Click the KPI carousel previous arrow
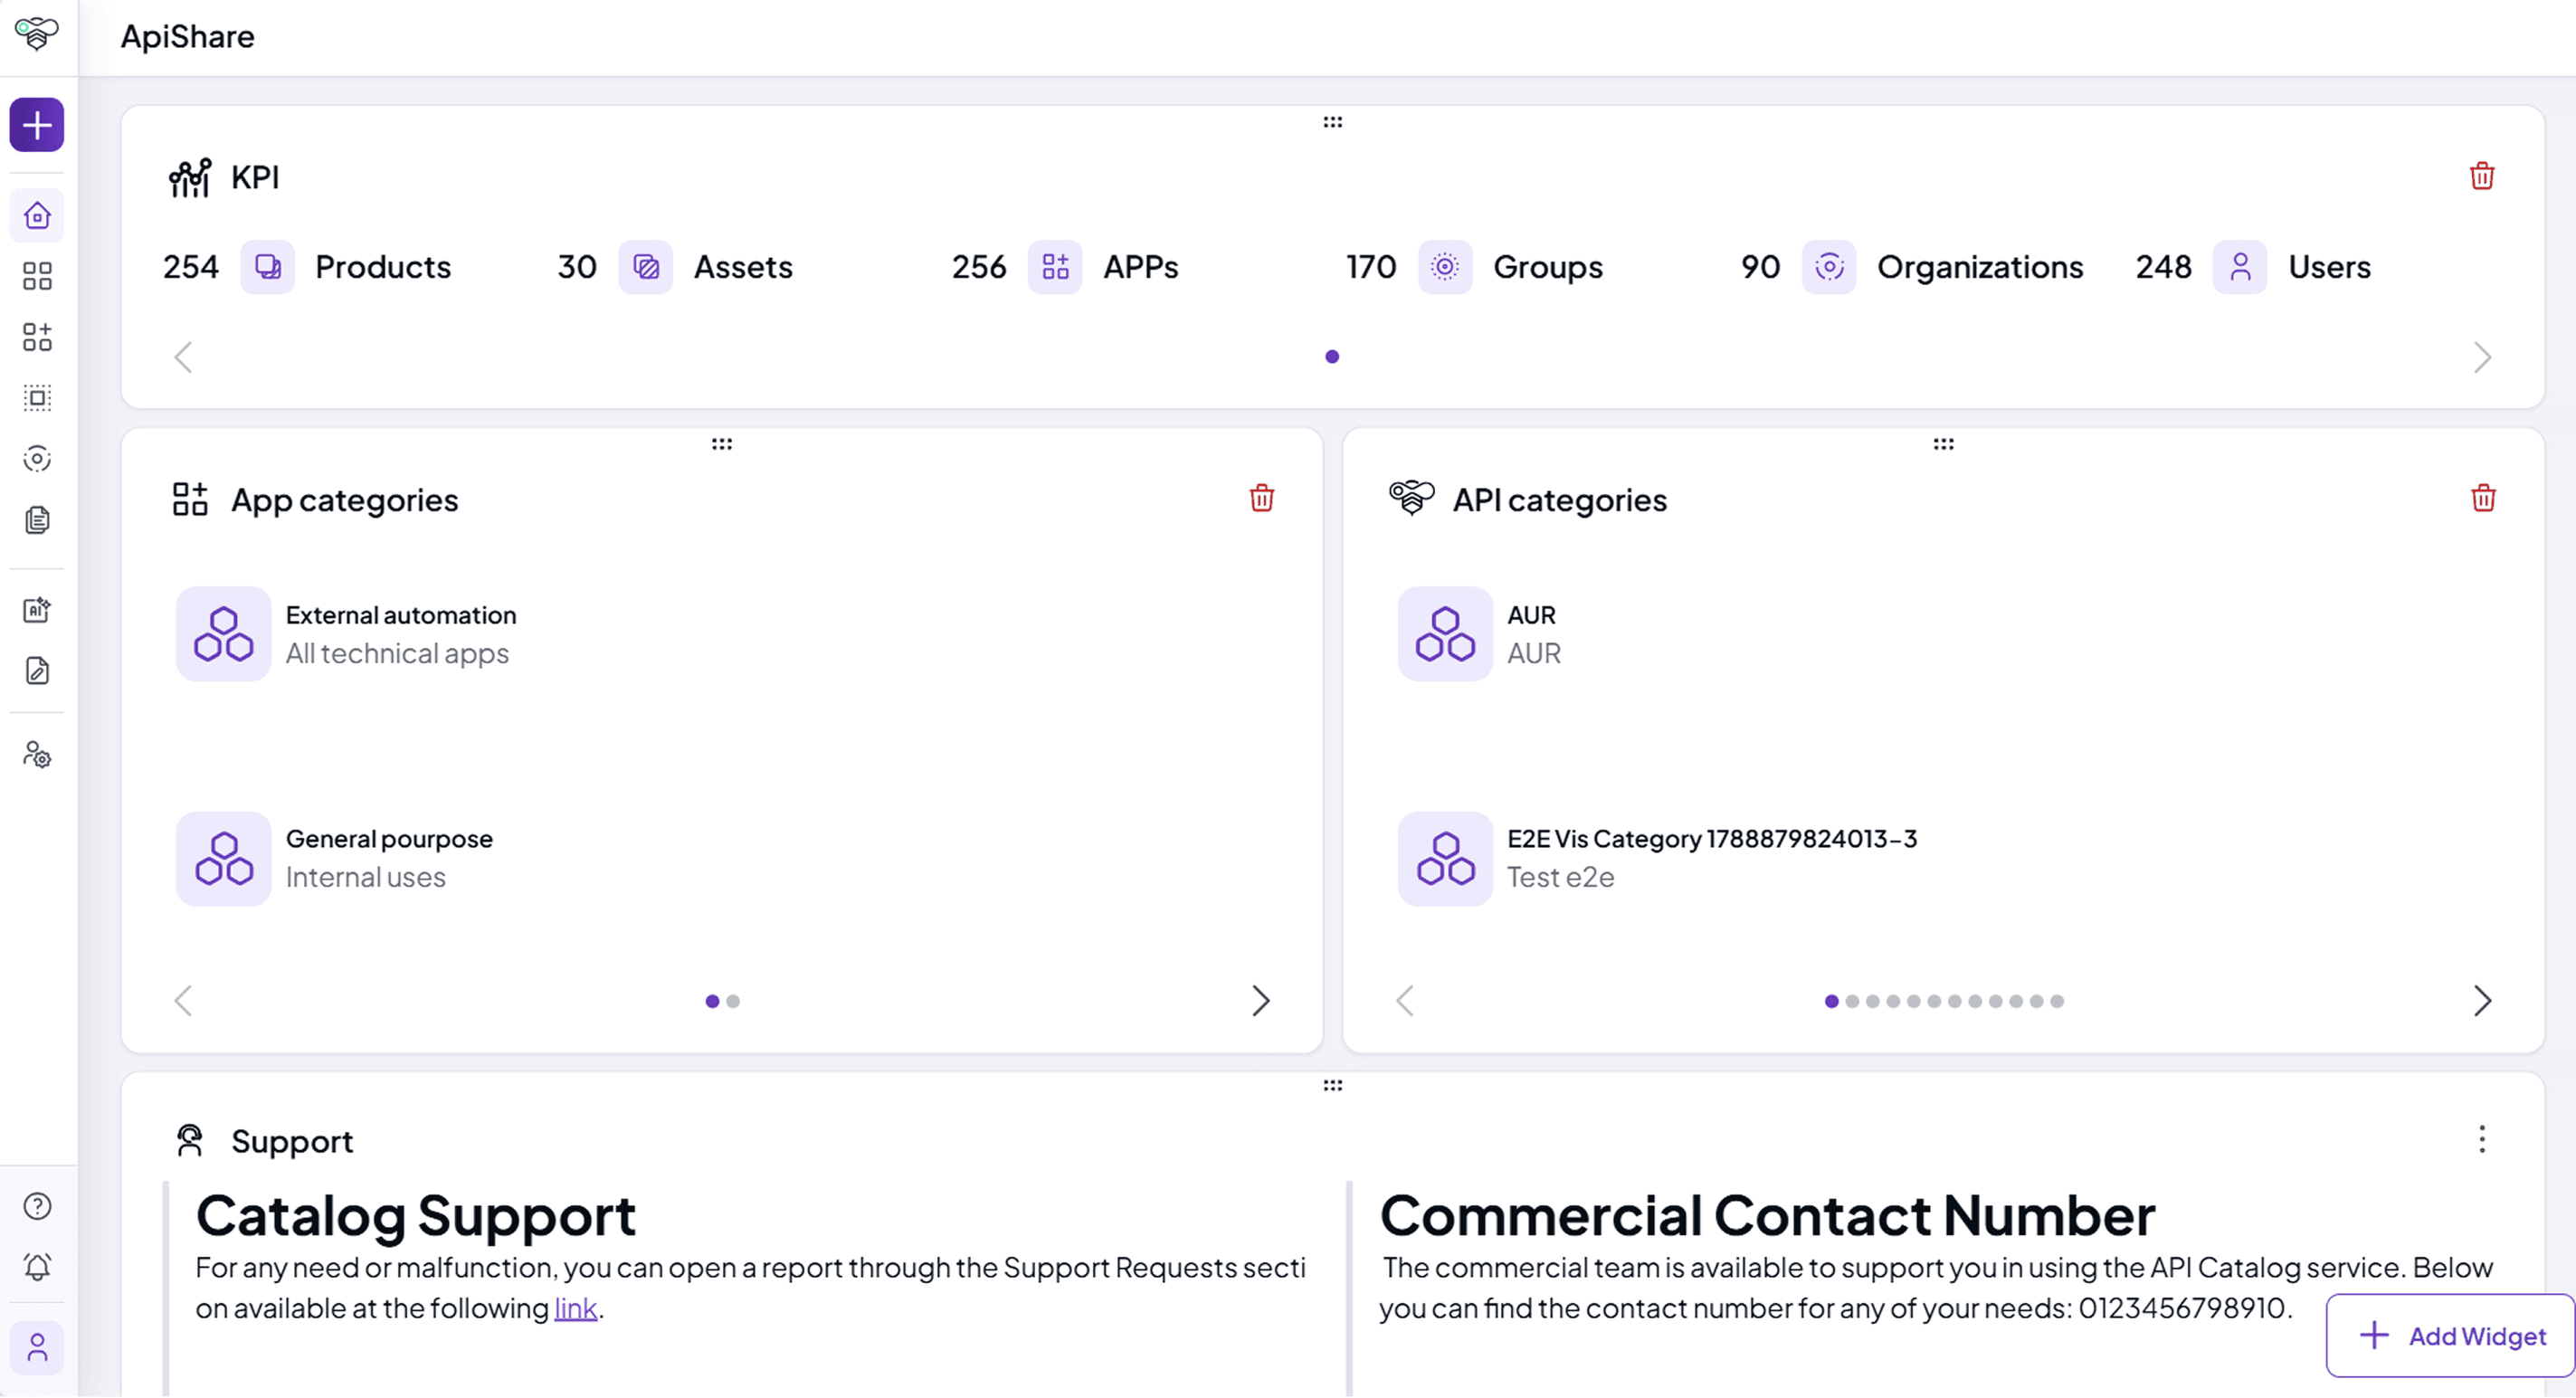This screenshot has width=2576, height=1398. [x=183, y=357]
